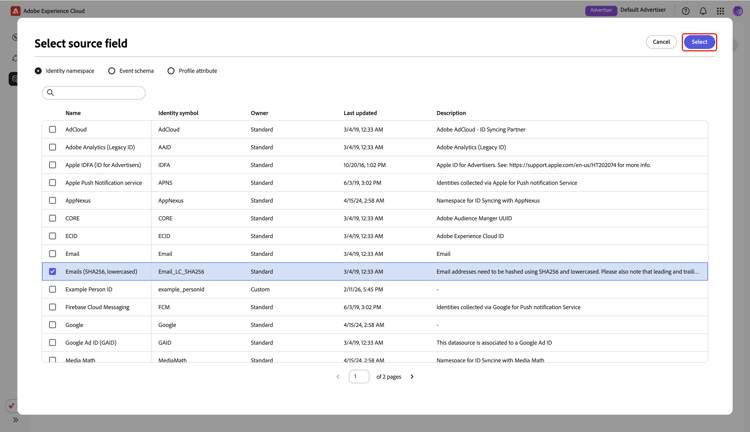Click the Select button
The width and height of the screenshot is (750, 432).
point(699,42)
